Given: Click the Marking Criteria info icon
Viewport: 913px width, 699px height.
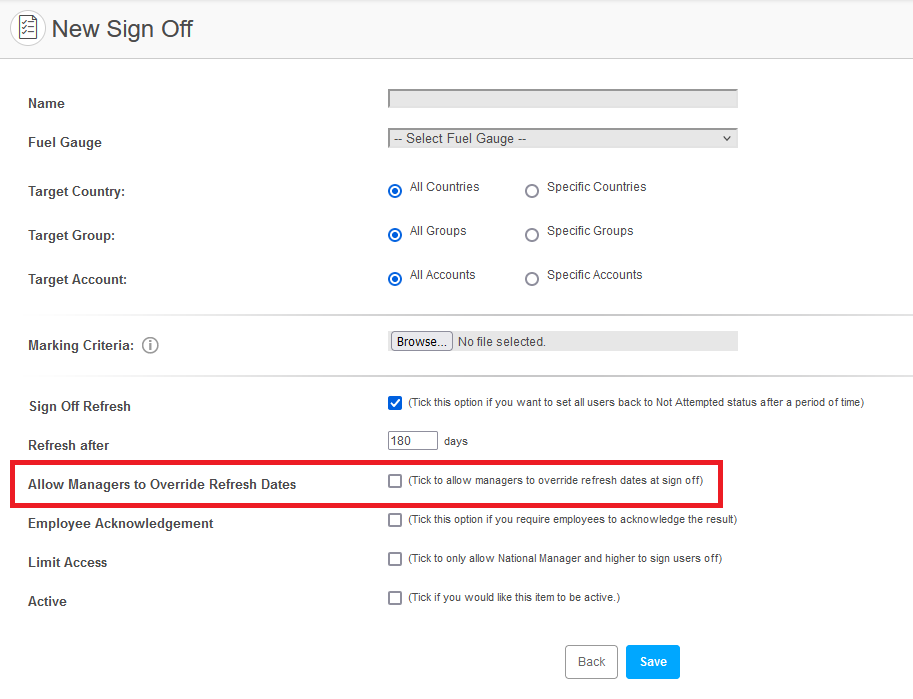Looking at the screenshot, I should [x=150, y=345].
